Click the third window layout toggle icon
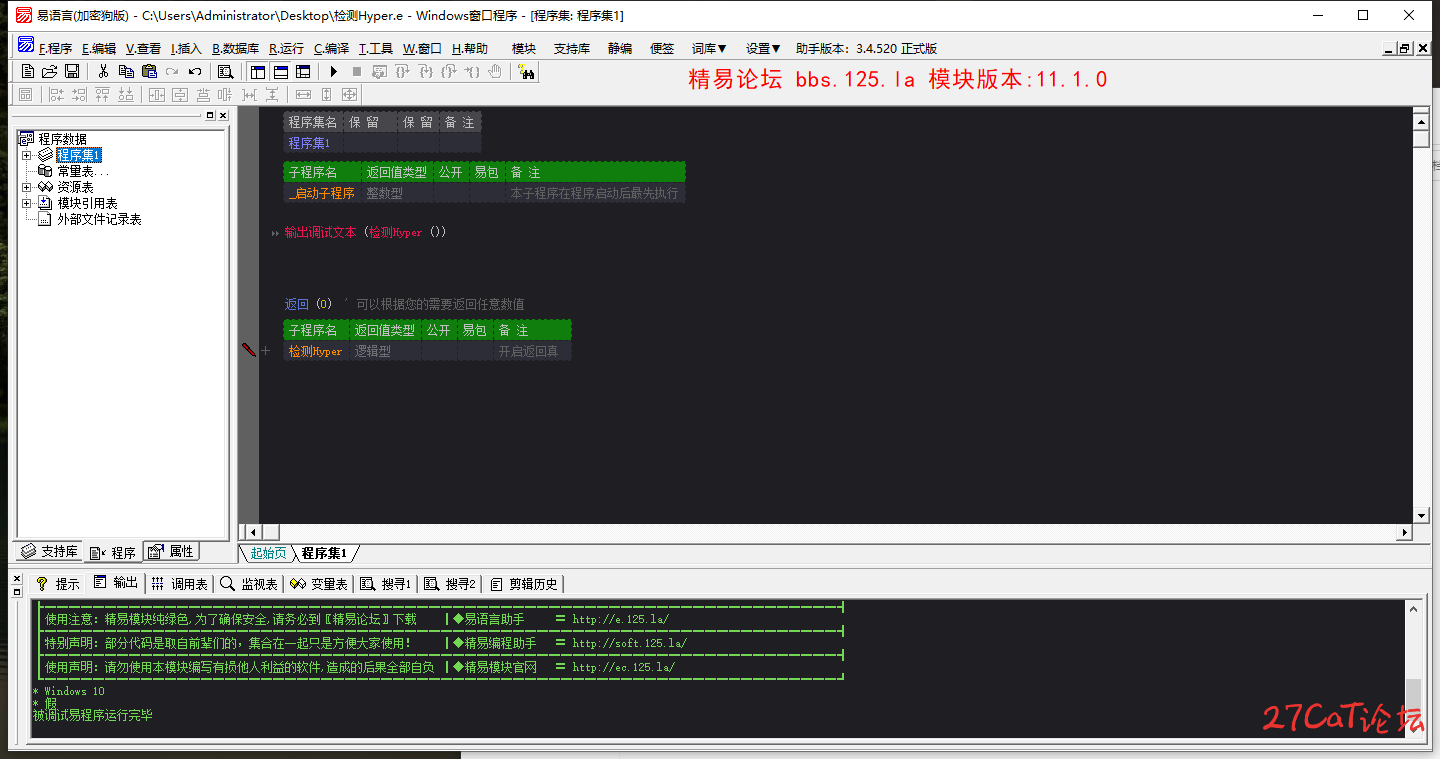This screenshot has width=1440, height=759. click(x=303, y=71)
